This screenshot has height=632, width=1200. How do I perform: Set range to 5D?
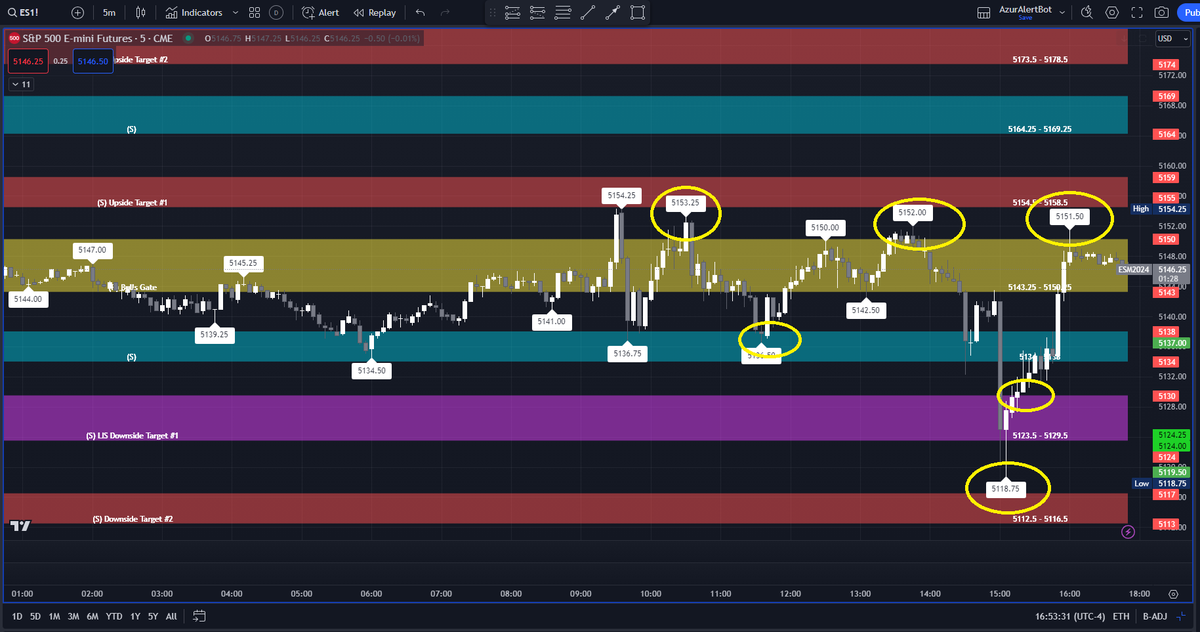point(35,616)
